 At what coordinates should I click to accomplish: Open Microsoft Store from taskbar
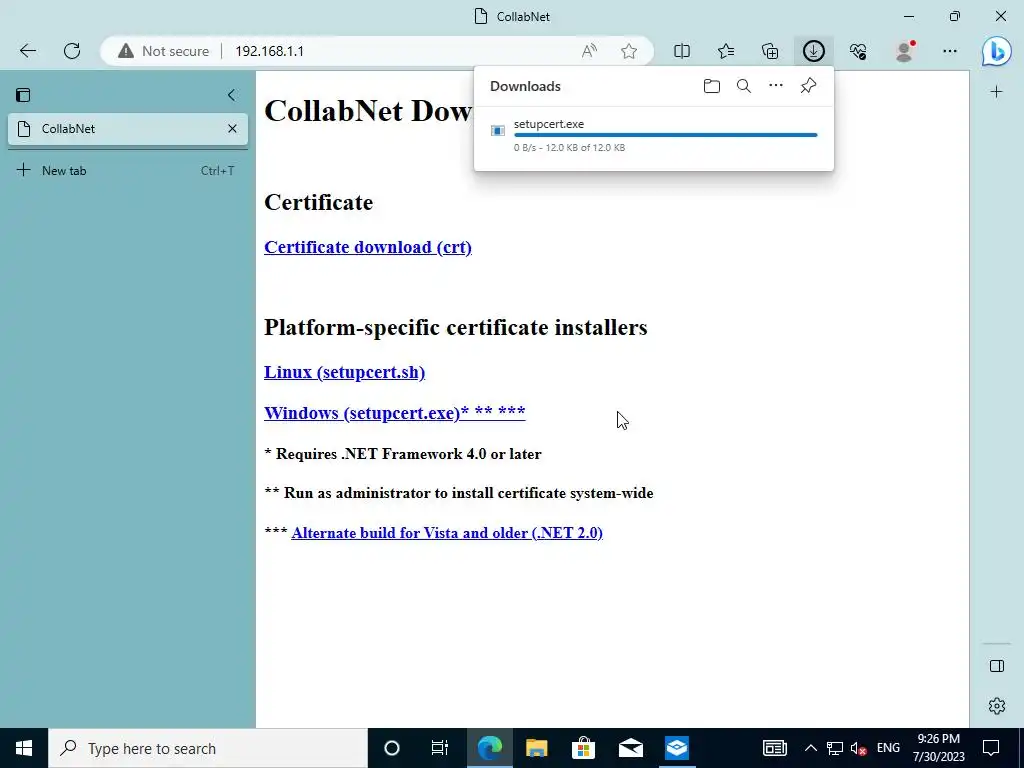click(583, 748)
